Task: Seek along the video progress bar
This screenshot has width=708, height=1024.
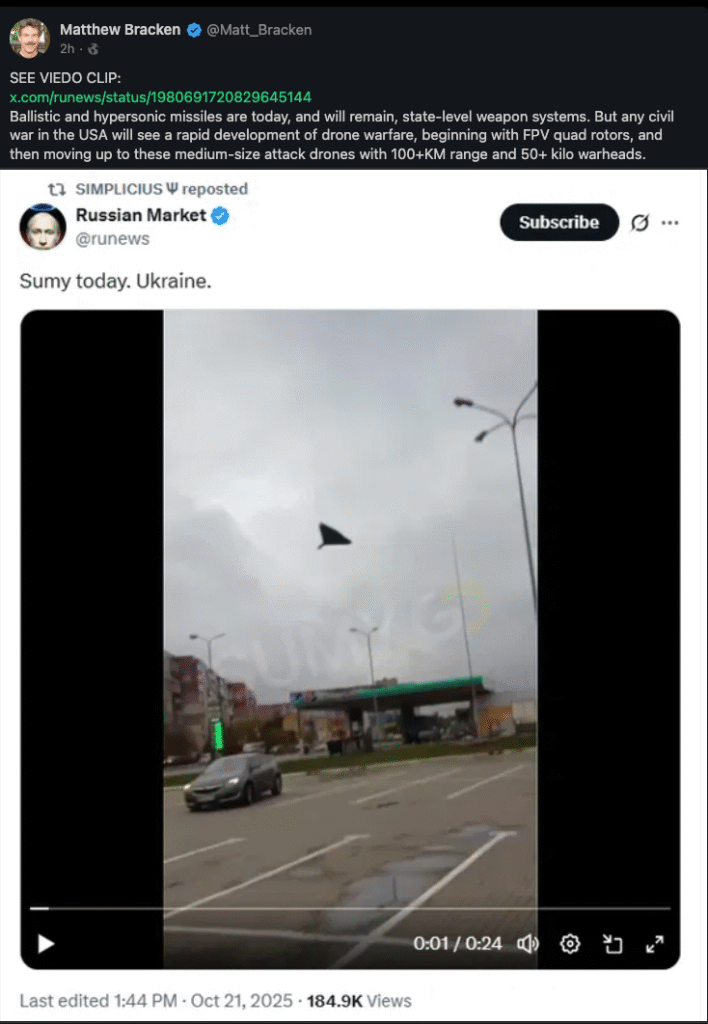Action: [350, 908]
